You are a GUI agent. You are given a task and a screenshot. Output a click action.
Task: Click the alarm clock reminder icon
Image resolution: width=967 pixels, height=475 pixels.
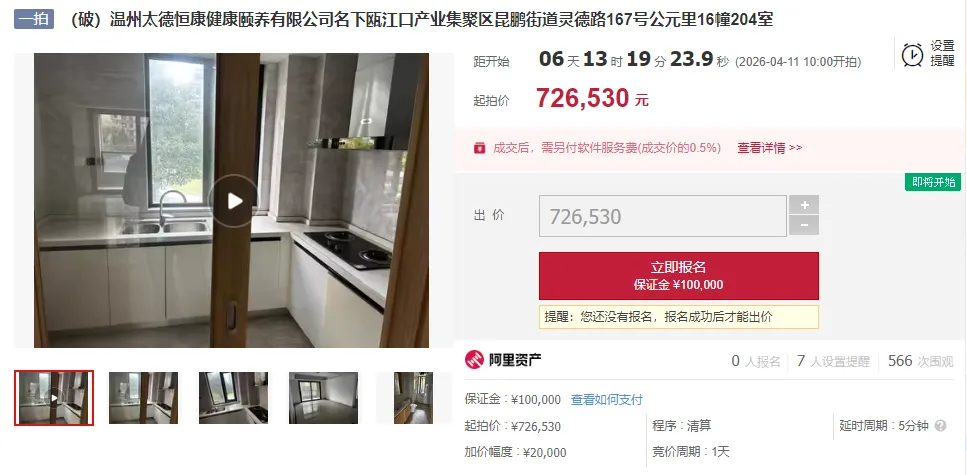click(x=912, y=55)
